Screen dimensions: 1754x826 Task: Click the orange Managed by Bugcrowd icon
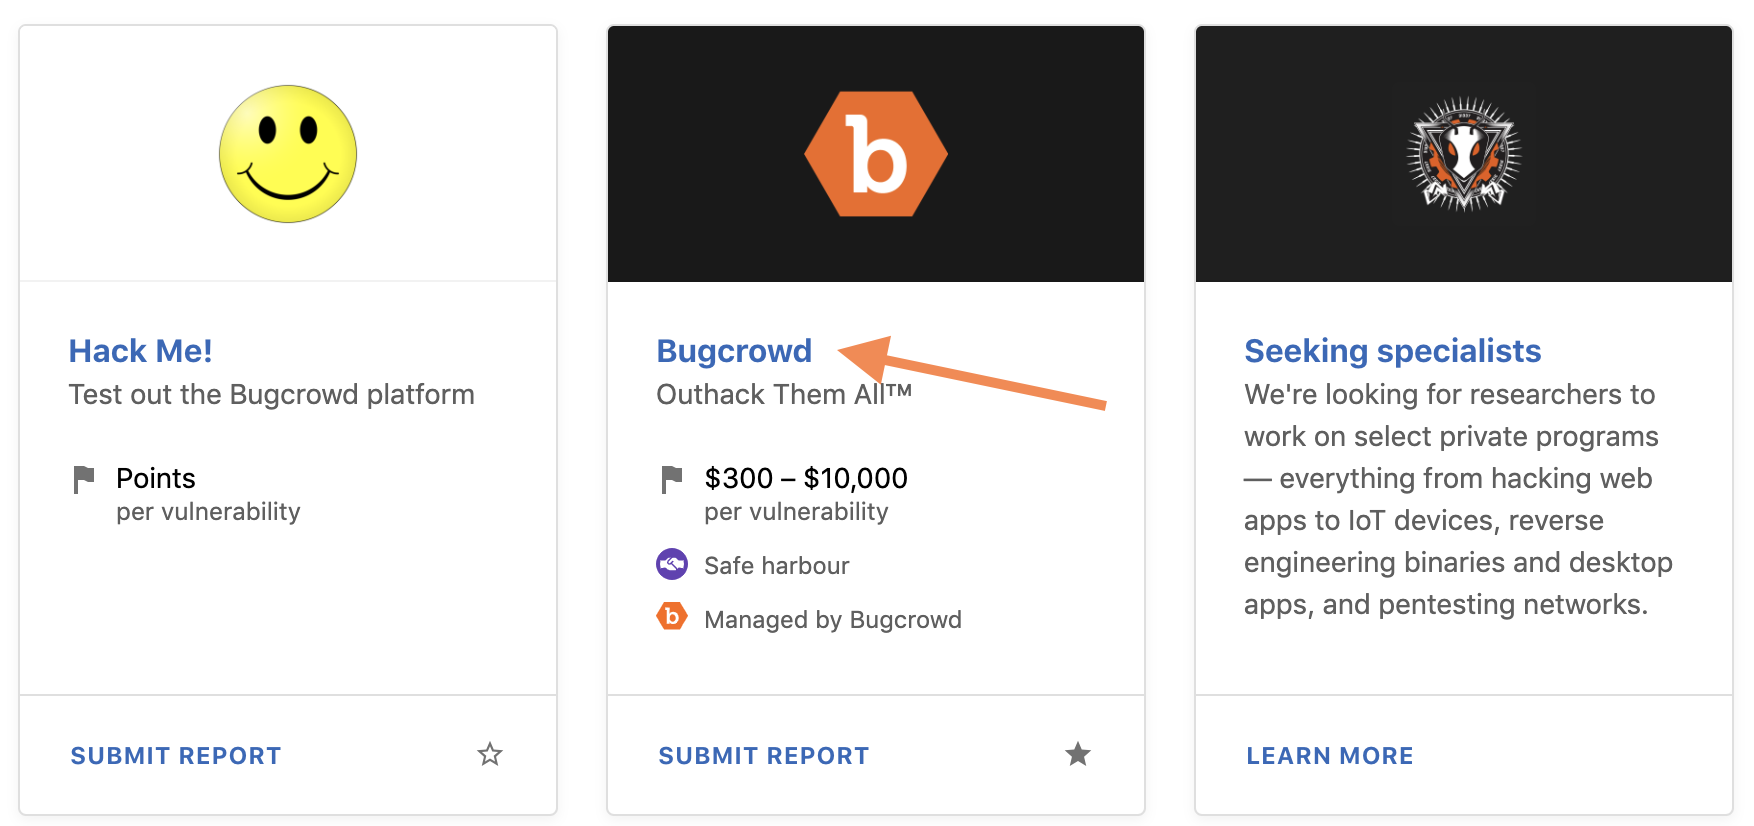tap(672, 616)
